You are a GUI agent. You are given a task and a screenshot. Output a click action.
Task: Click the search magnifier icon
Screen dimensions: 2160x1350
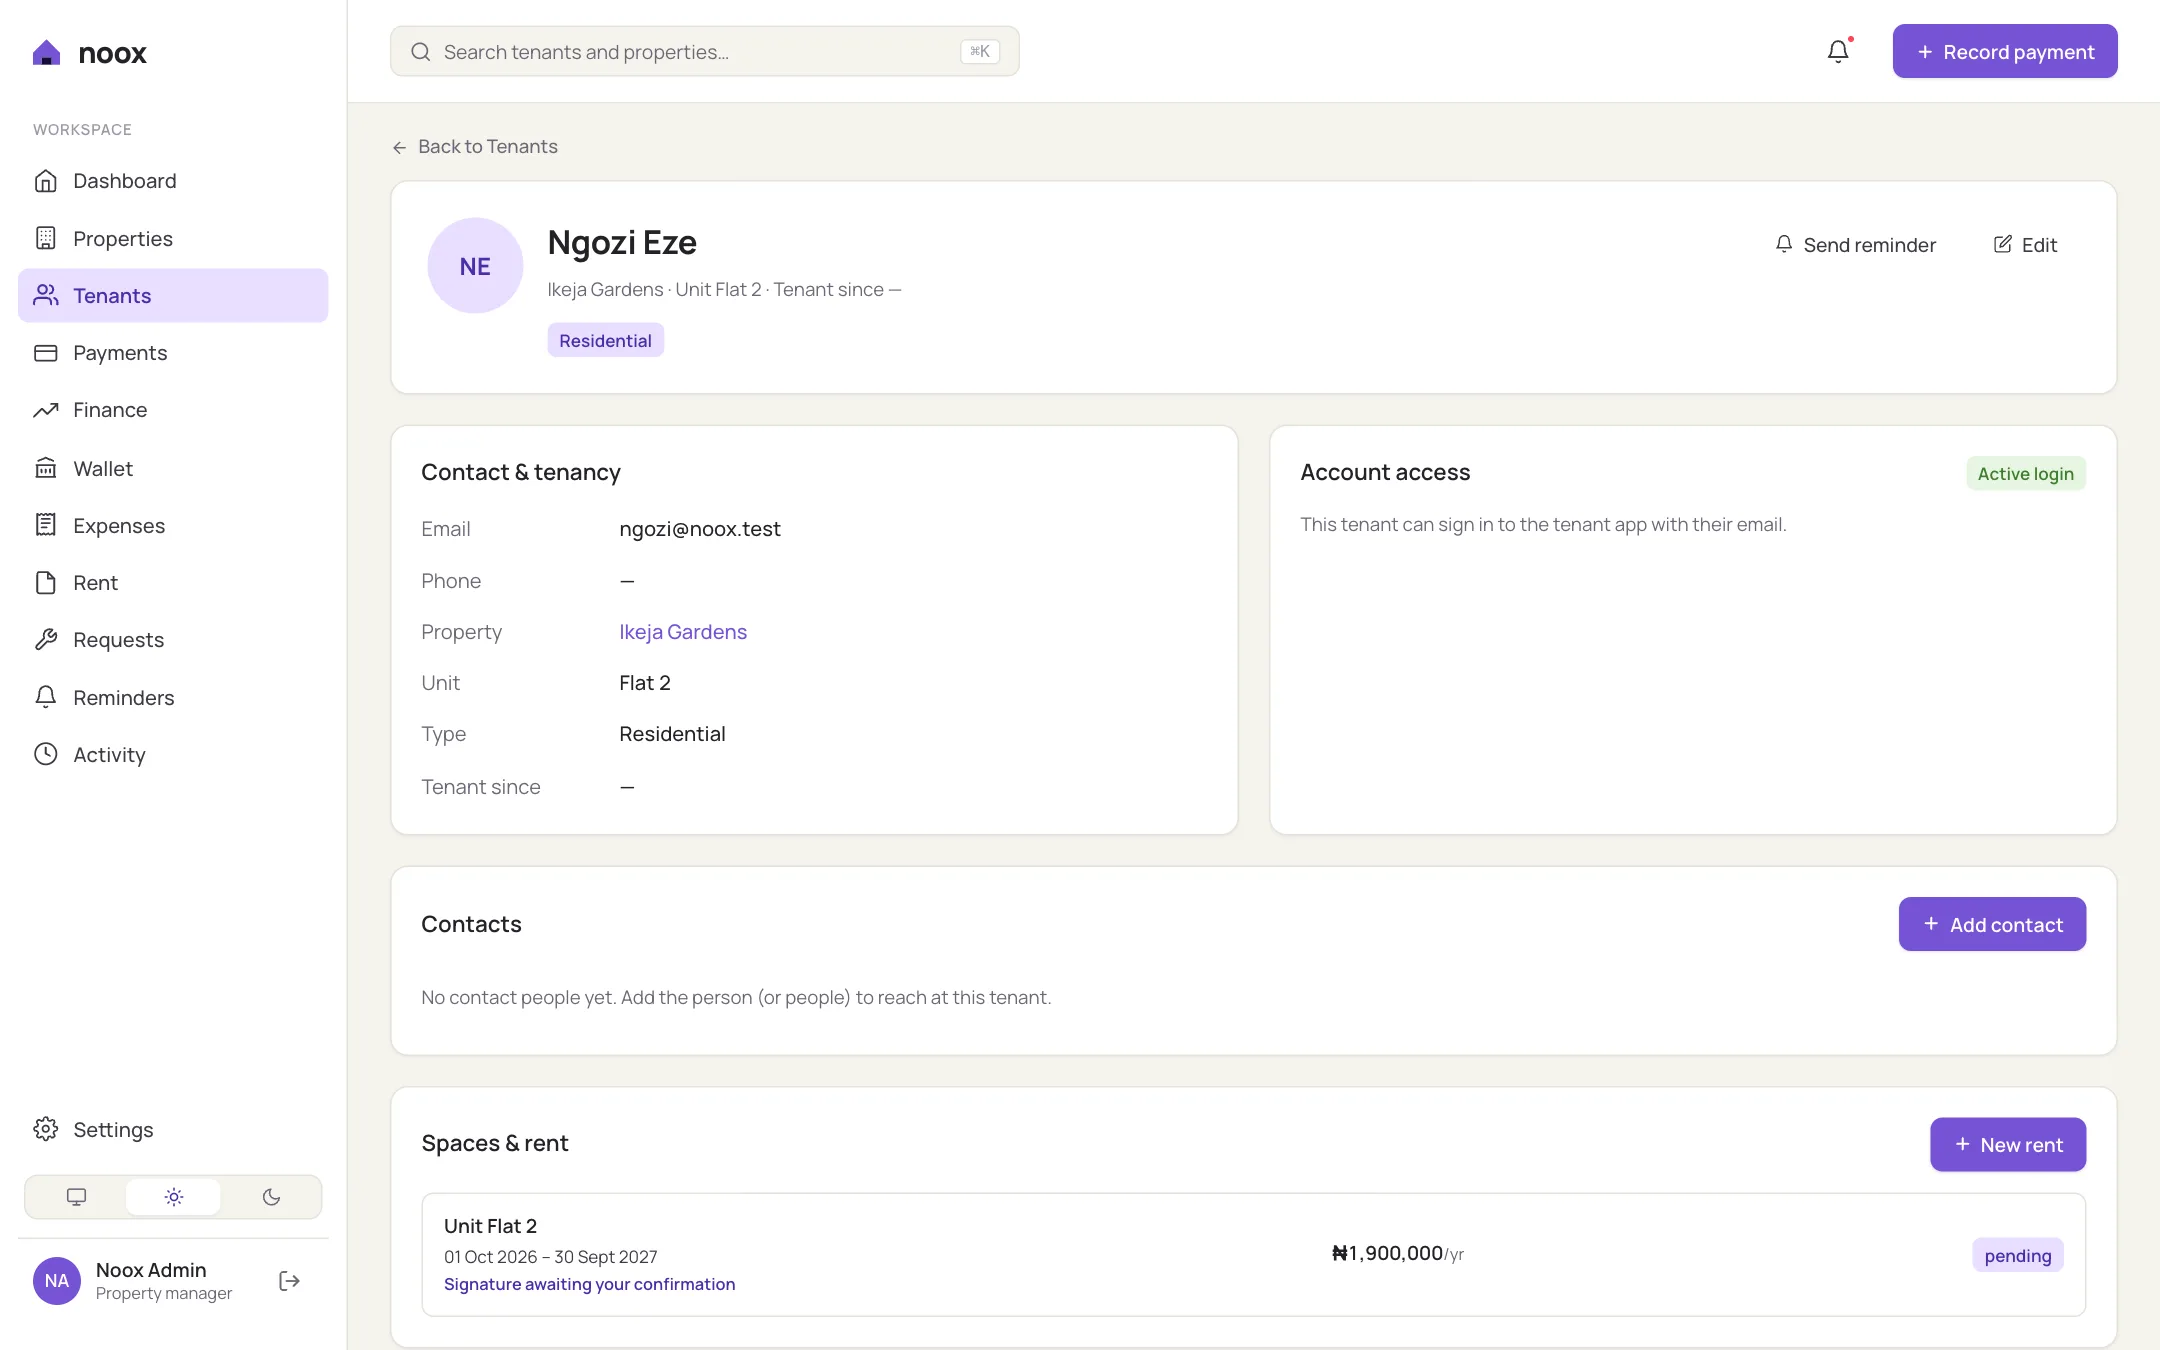421,51
